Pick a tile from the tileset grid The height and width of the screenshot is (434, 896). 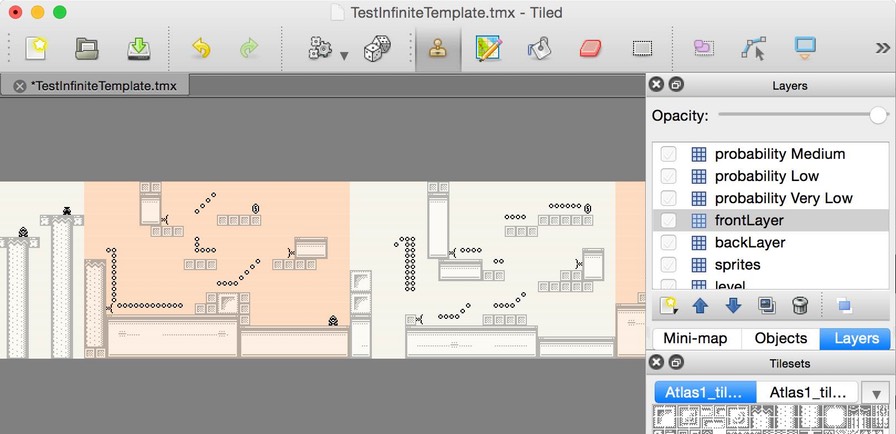[769, 420]
